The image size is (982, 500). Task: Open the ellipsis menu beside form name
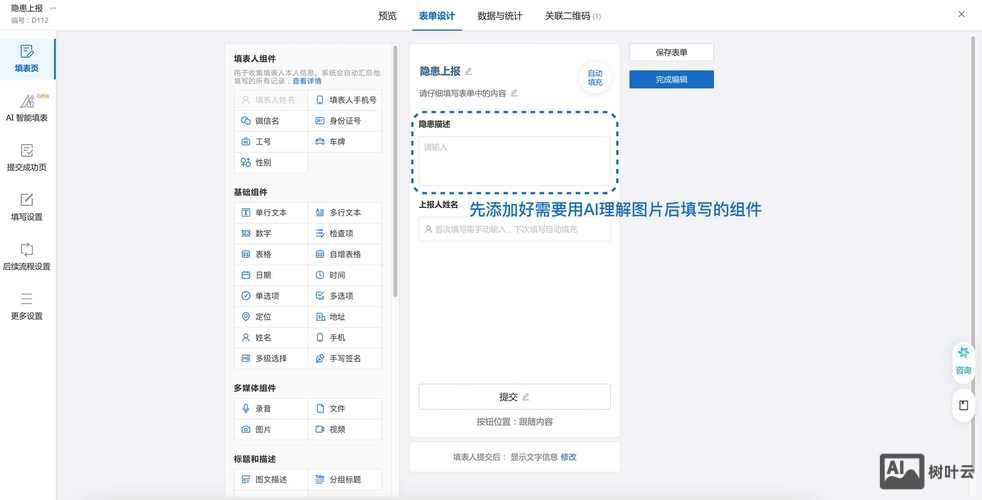tap(53, 8)
